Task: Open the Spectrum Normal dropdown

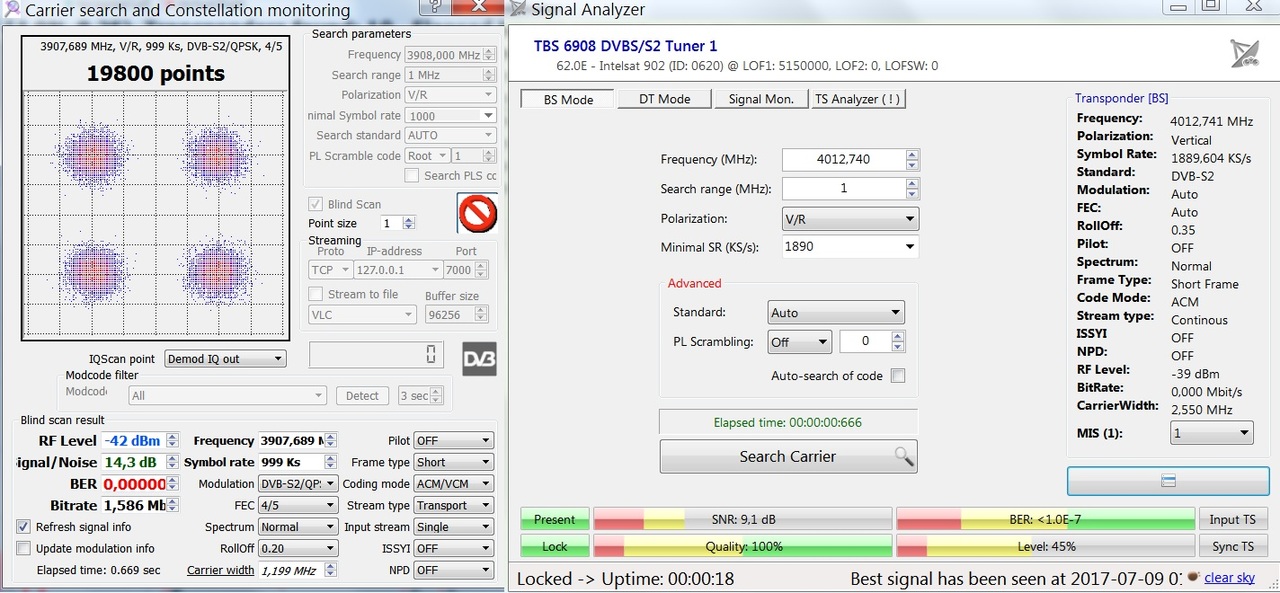Action: (x=297, y=527)
